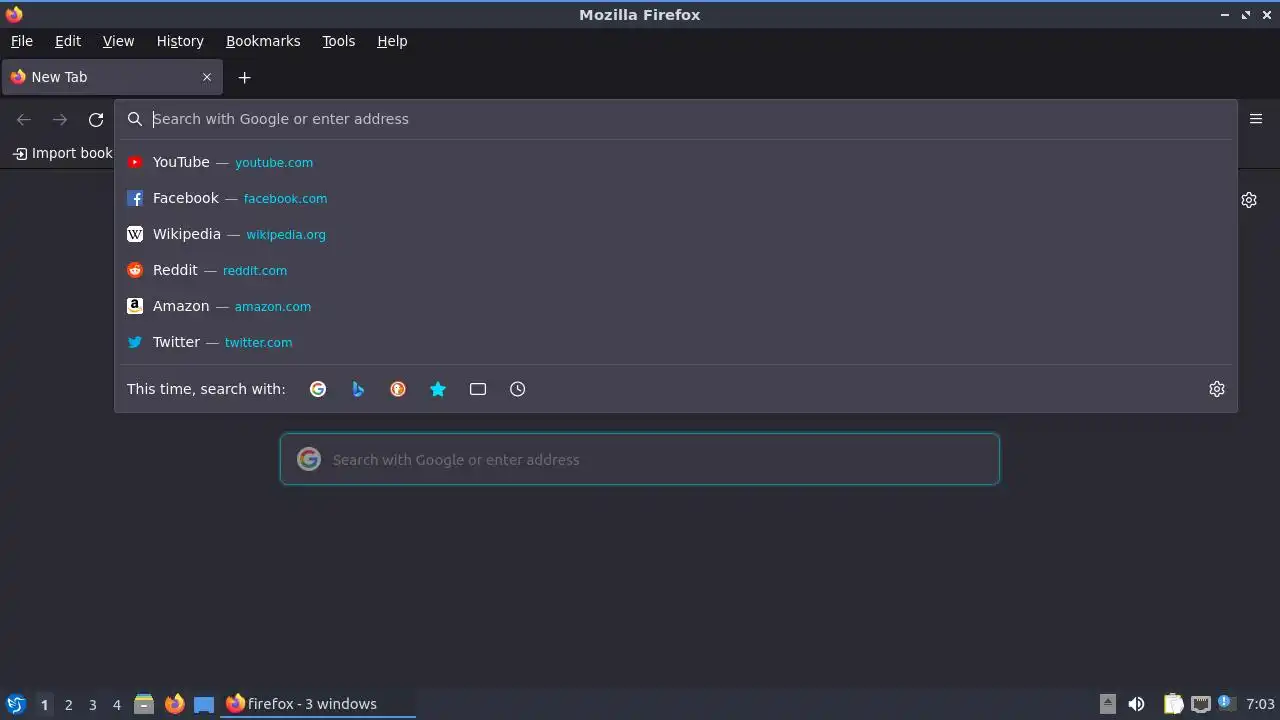Open the file manager taskbar launcher
1280x720 pixels.
144,704
